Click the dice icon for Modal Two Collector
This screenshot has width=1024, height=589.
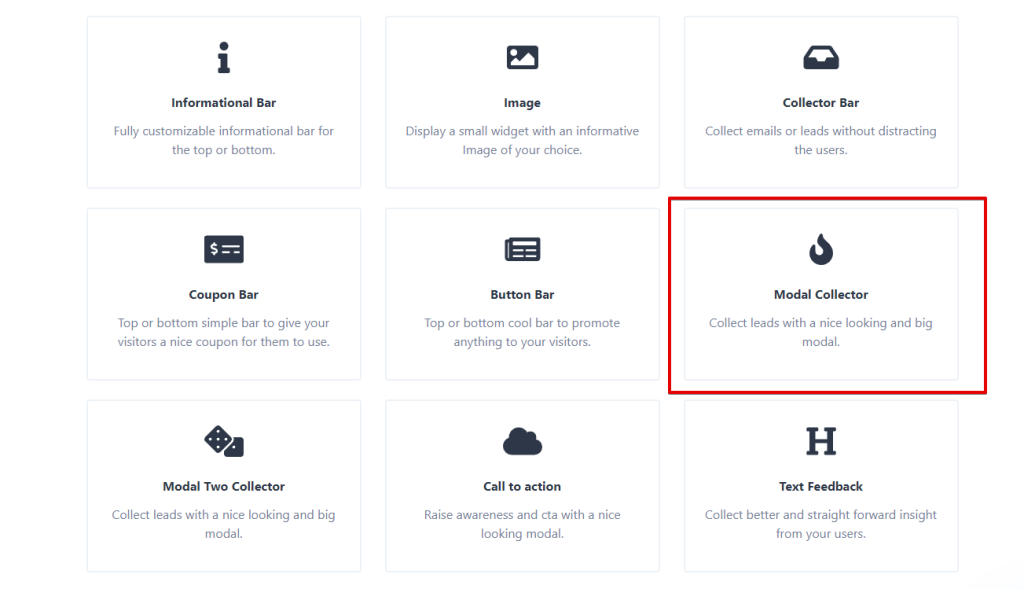[223, 441]
